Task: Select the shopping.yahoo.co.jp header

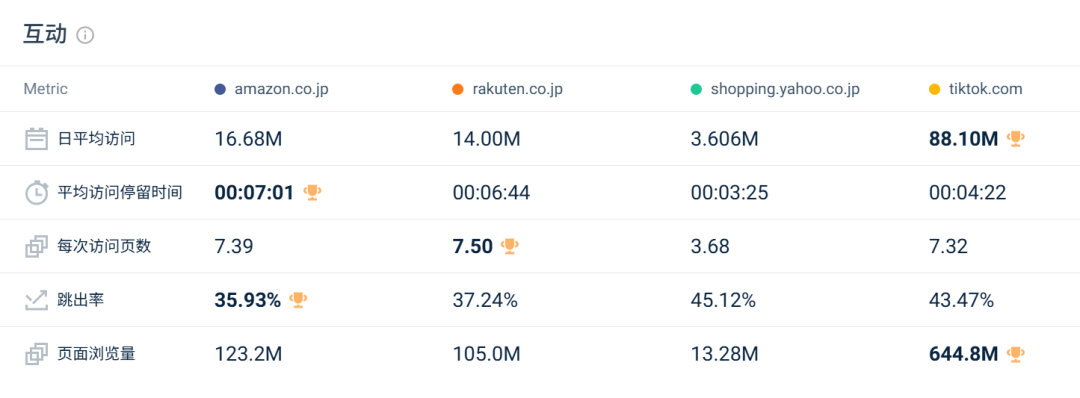Action: 785,90
